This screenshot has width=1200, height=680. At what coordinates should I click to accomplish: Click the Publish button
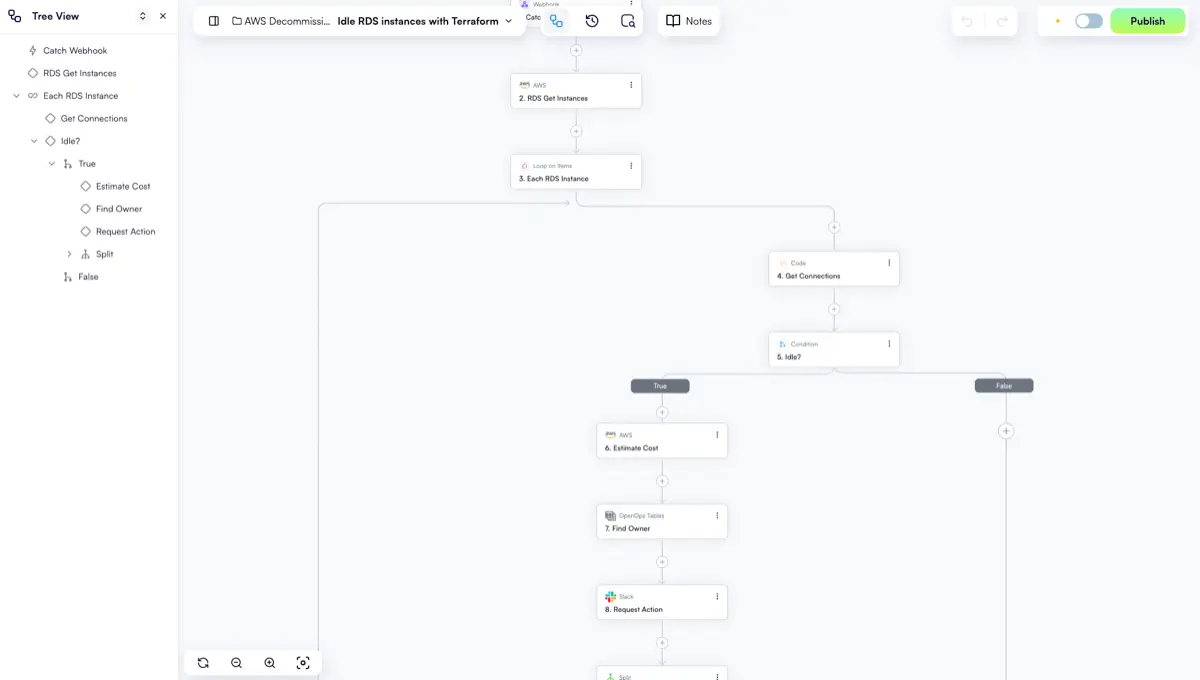click(1147, 20)
